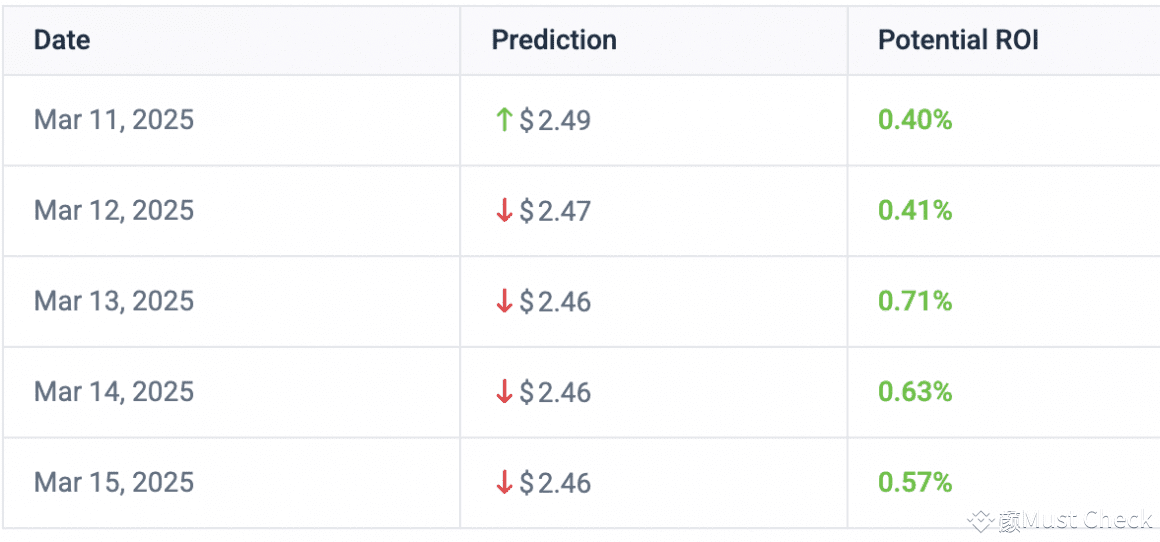Click the 0.40% potential ROI value

(915, 120)
